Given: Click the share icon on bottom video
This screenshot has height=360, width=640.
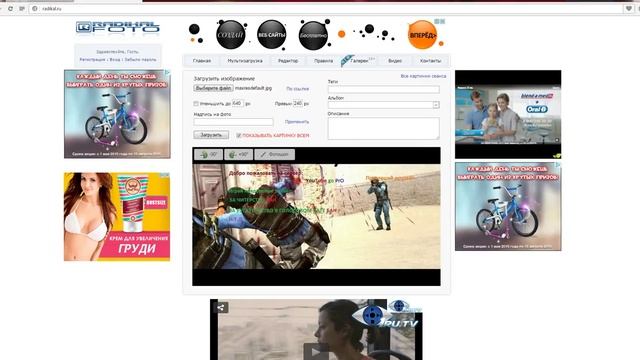Looking at the screenshot, I should click(x=221, y=308).
